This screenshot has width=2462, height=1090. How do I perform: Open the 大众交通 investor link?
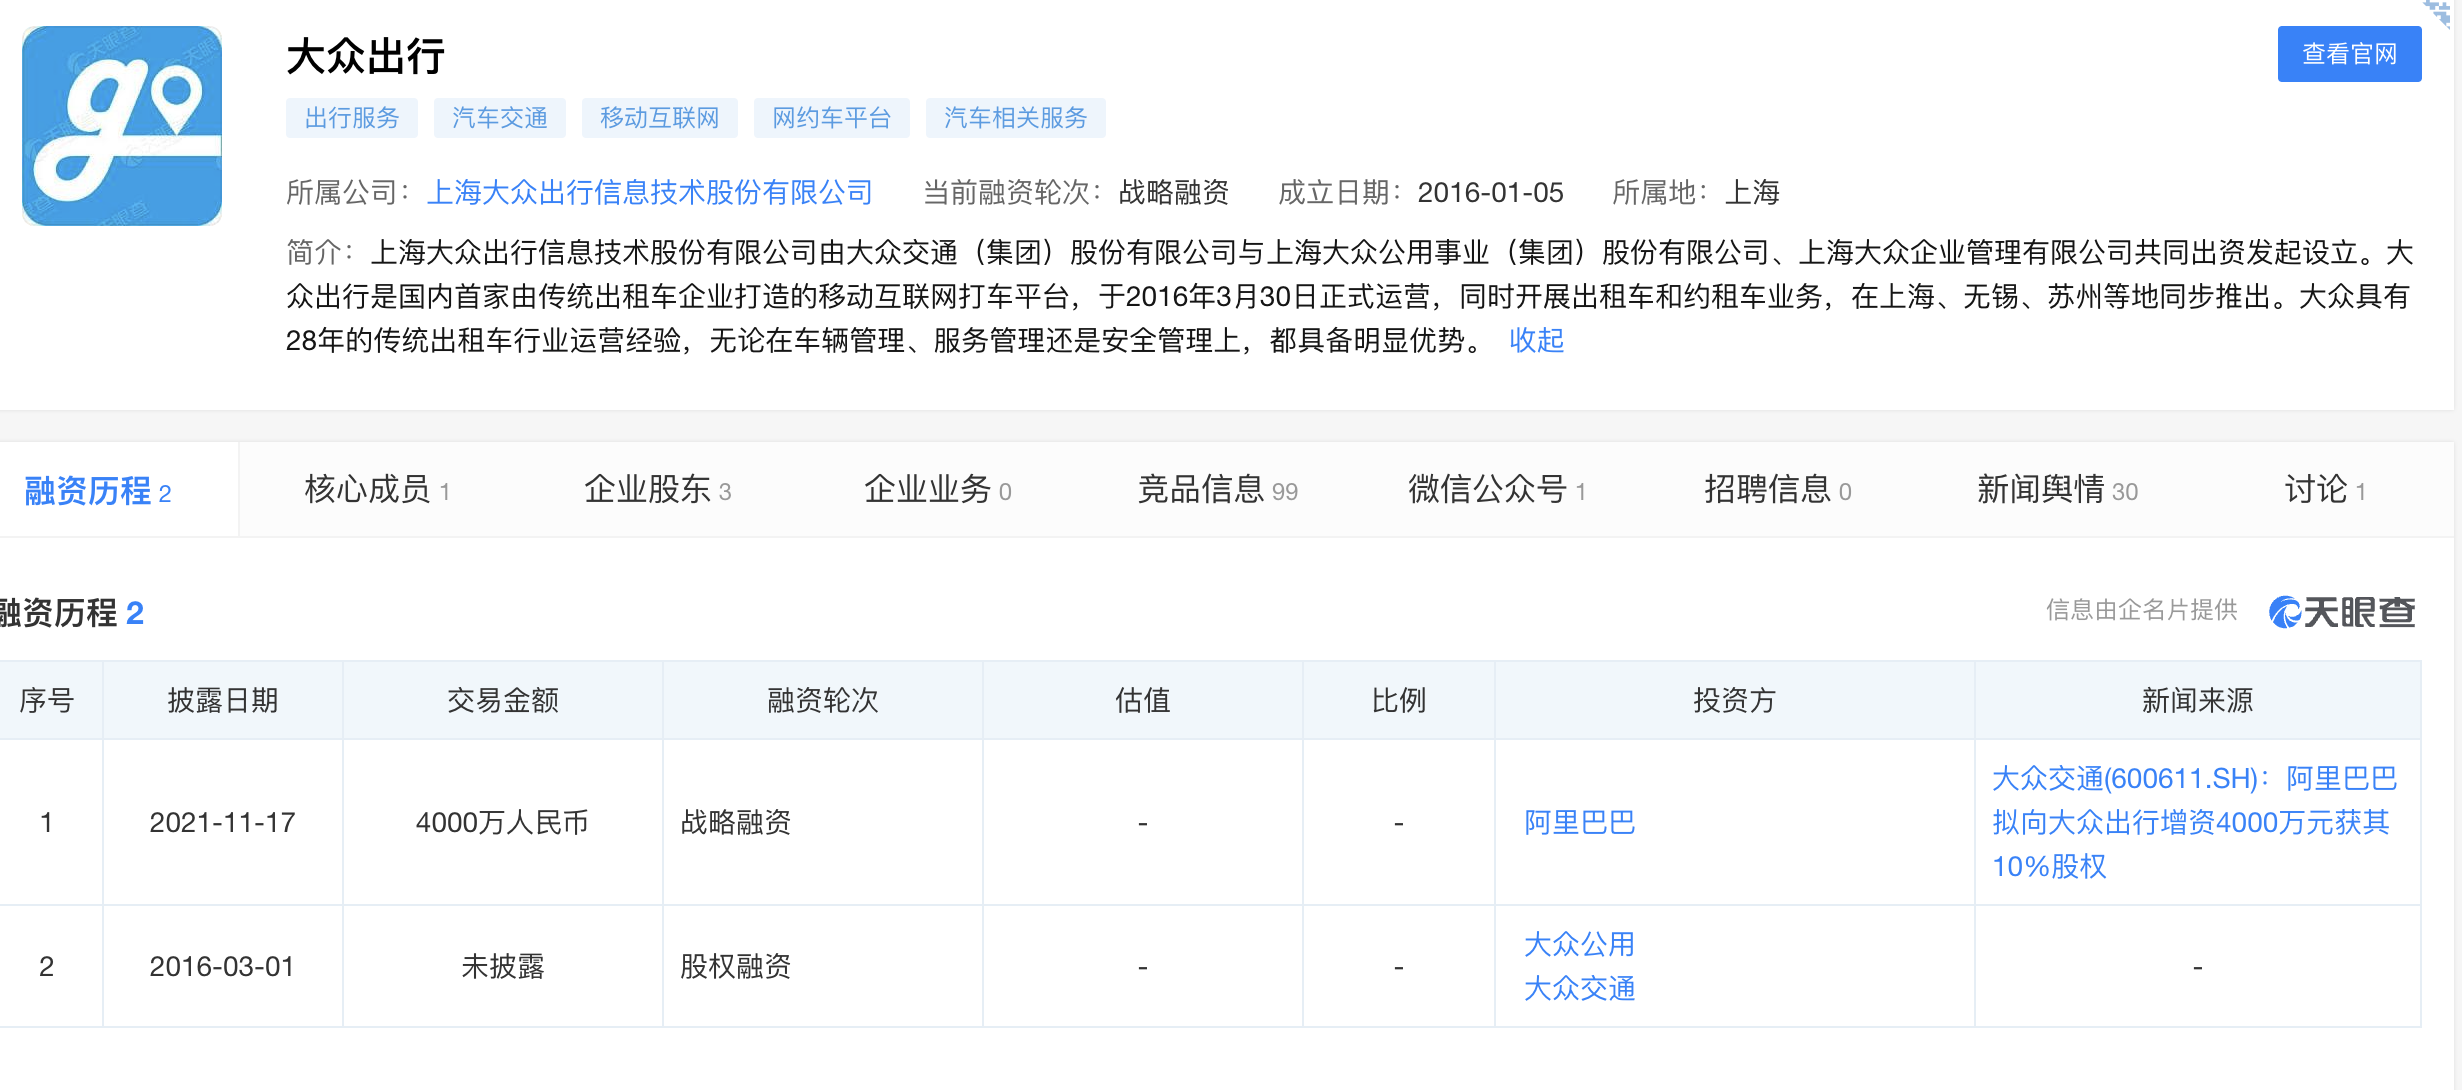coord(1580,989)
